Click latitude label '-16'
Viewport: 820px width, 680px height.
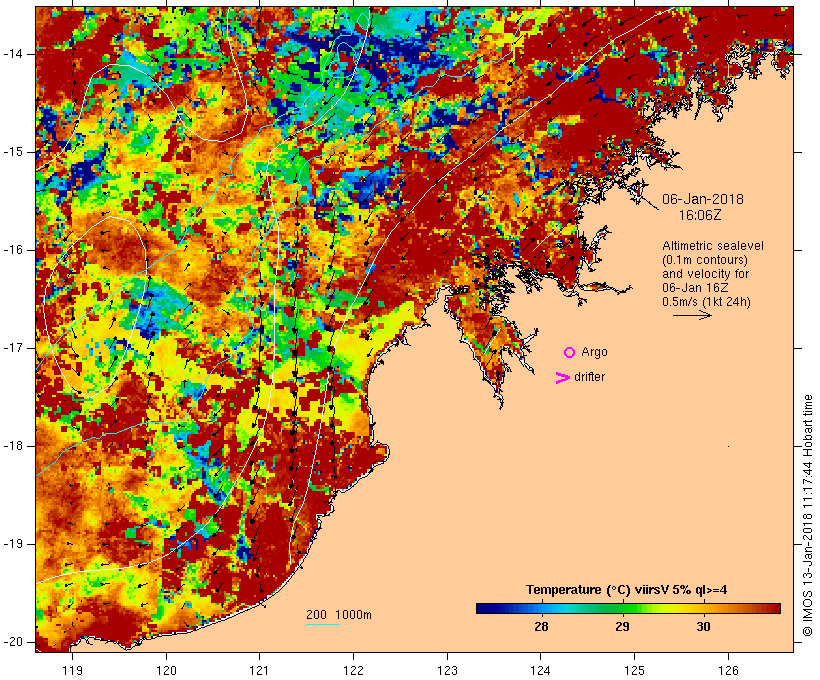[x=12, y=250]
